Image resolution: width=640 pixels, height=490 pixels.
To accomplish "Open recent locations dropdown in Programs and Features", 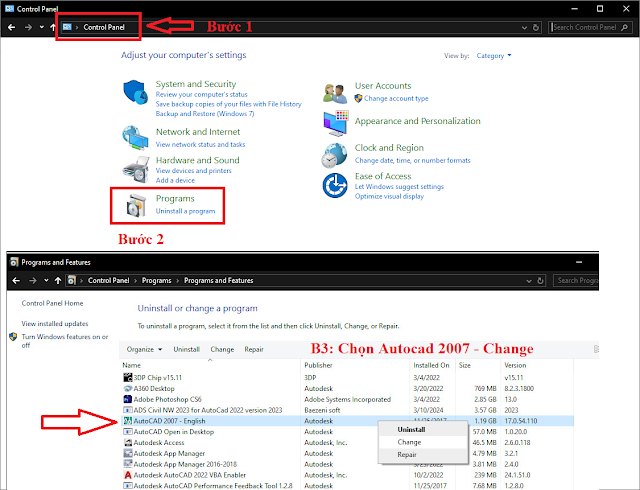I will 46,281.
